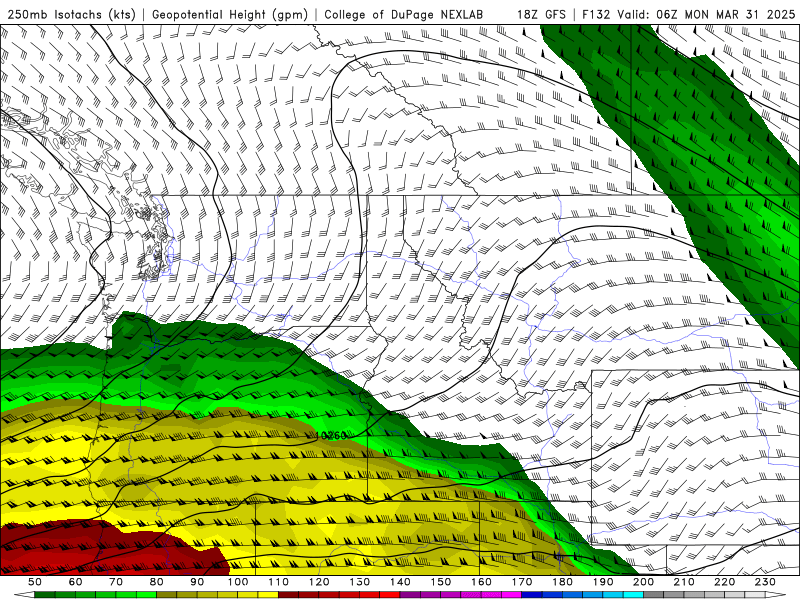This screenshot has width=800, height=600.
Task: Click the legend value '120'
Action: (x=319, y=582)
